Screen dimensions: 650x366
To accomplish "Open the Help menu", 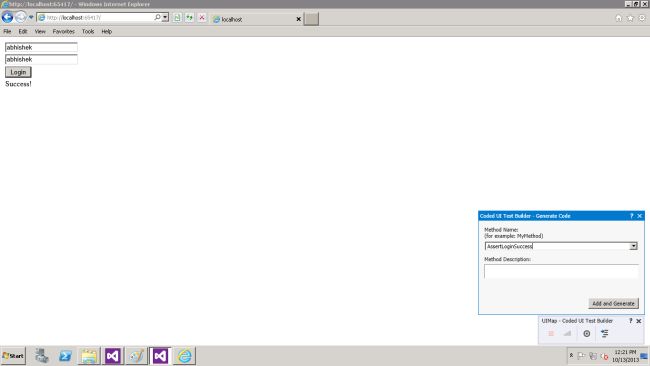I will [107, 32].
